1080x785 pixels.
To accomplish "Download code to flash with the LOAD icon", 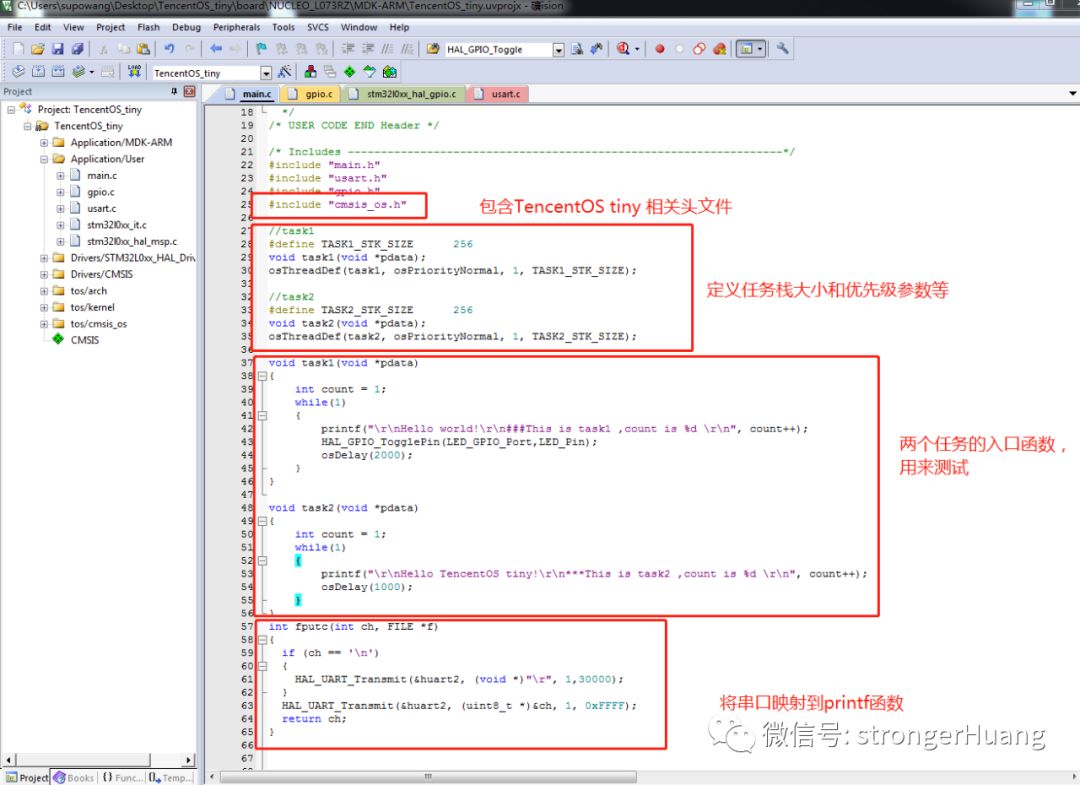I will tap(134, 72).
